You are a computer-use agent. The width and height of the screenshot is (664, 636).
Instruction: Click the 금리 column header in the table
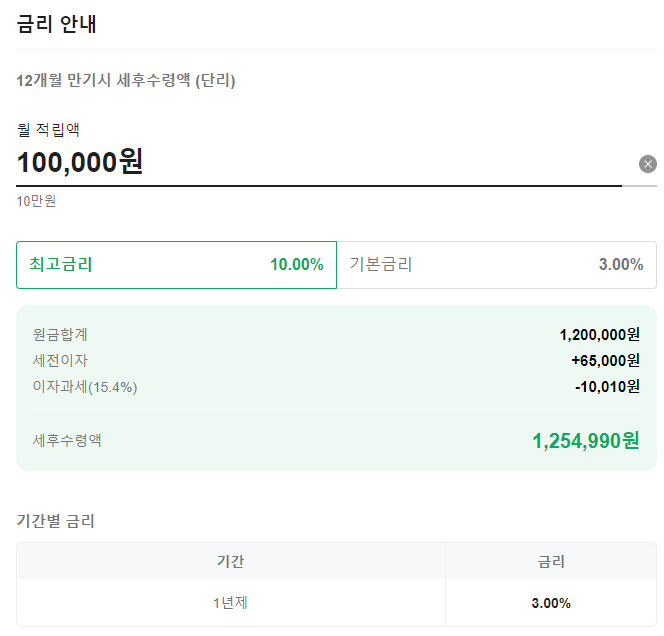coord(551,561)
